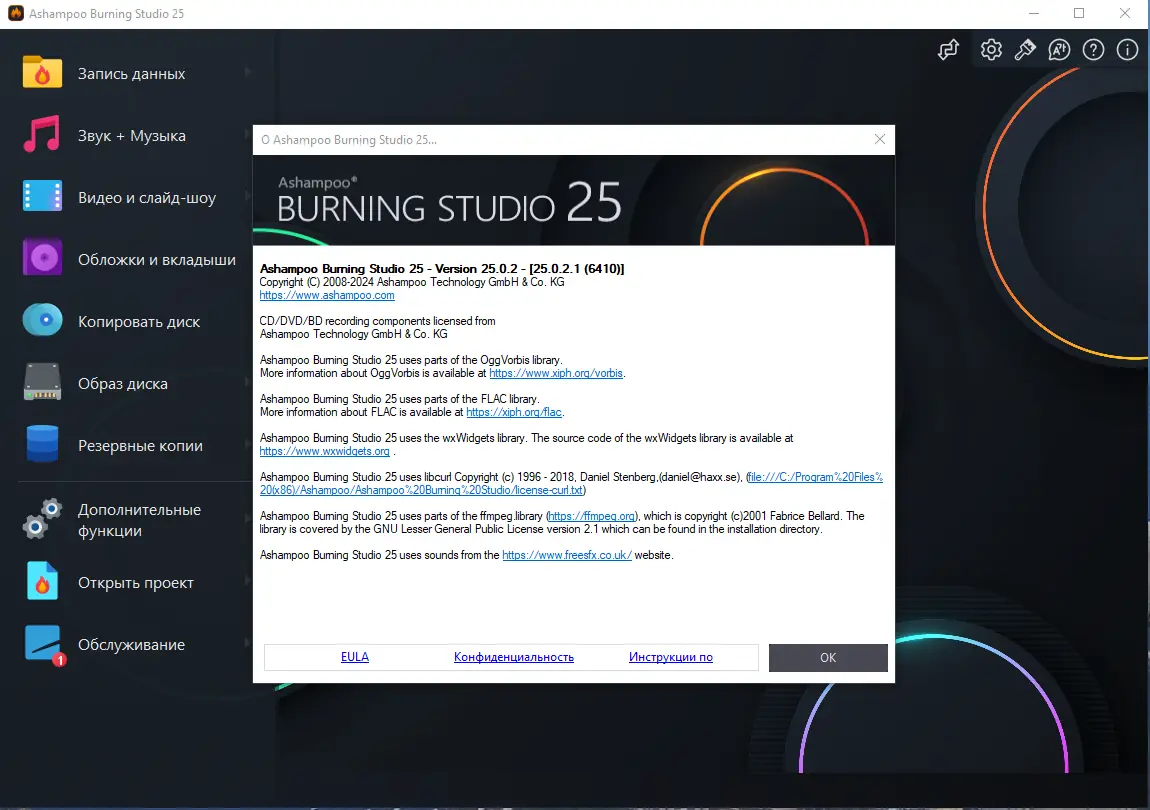The height and width of the screenshot is (810, 1150).
Task: Expand the Дополнительные функции submenu arrow
Action: tap(247, 519)
